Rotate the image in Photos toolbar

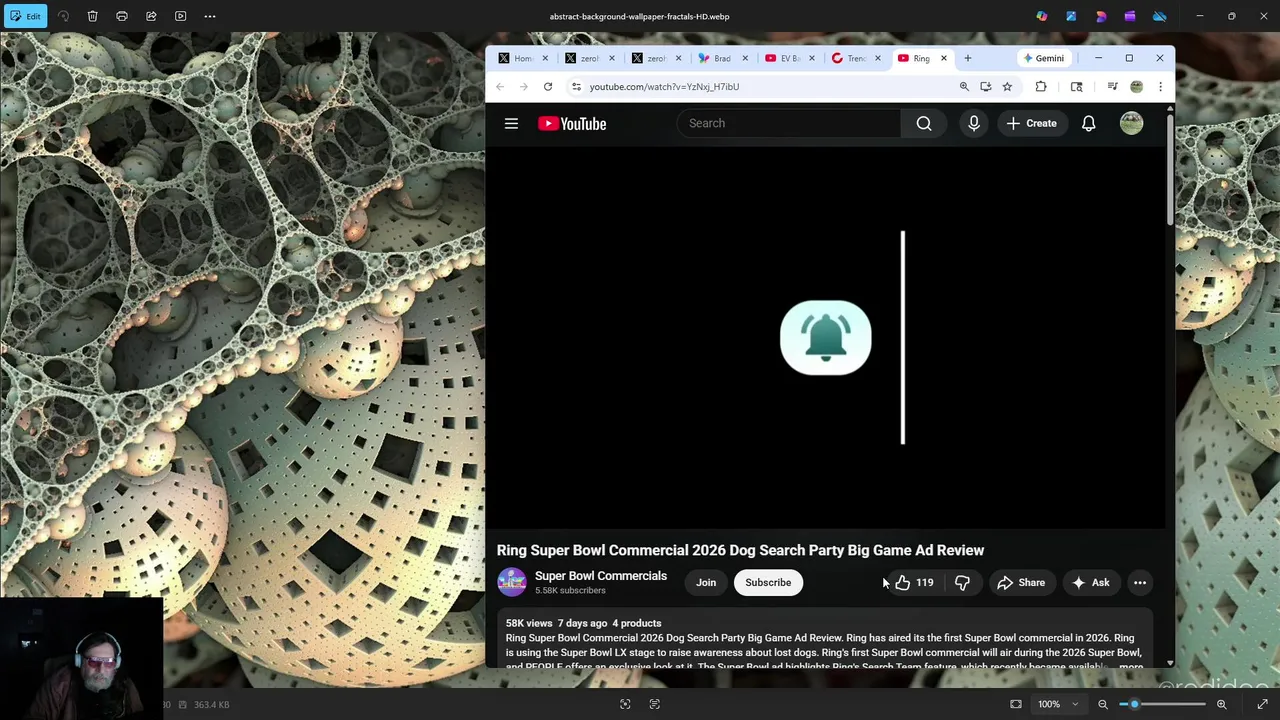coord(63,16)
